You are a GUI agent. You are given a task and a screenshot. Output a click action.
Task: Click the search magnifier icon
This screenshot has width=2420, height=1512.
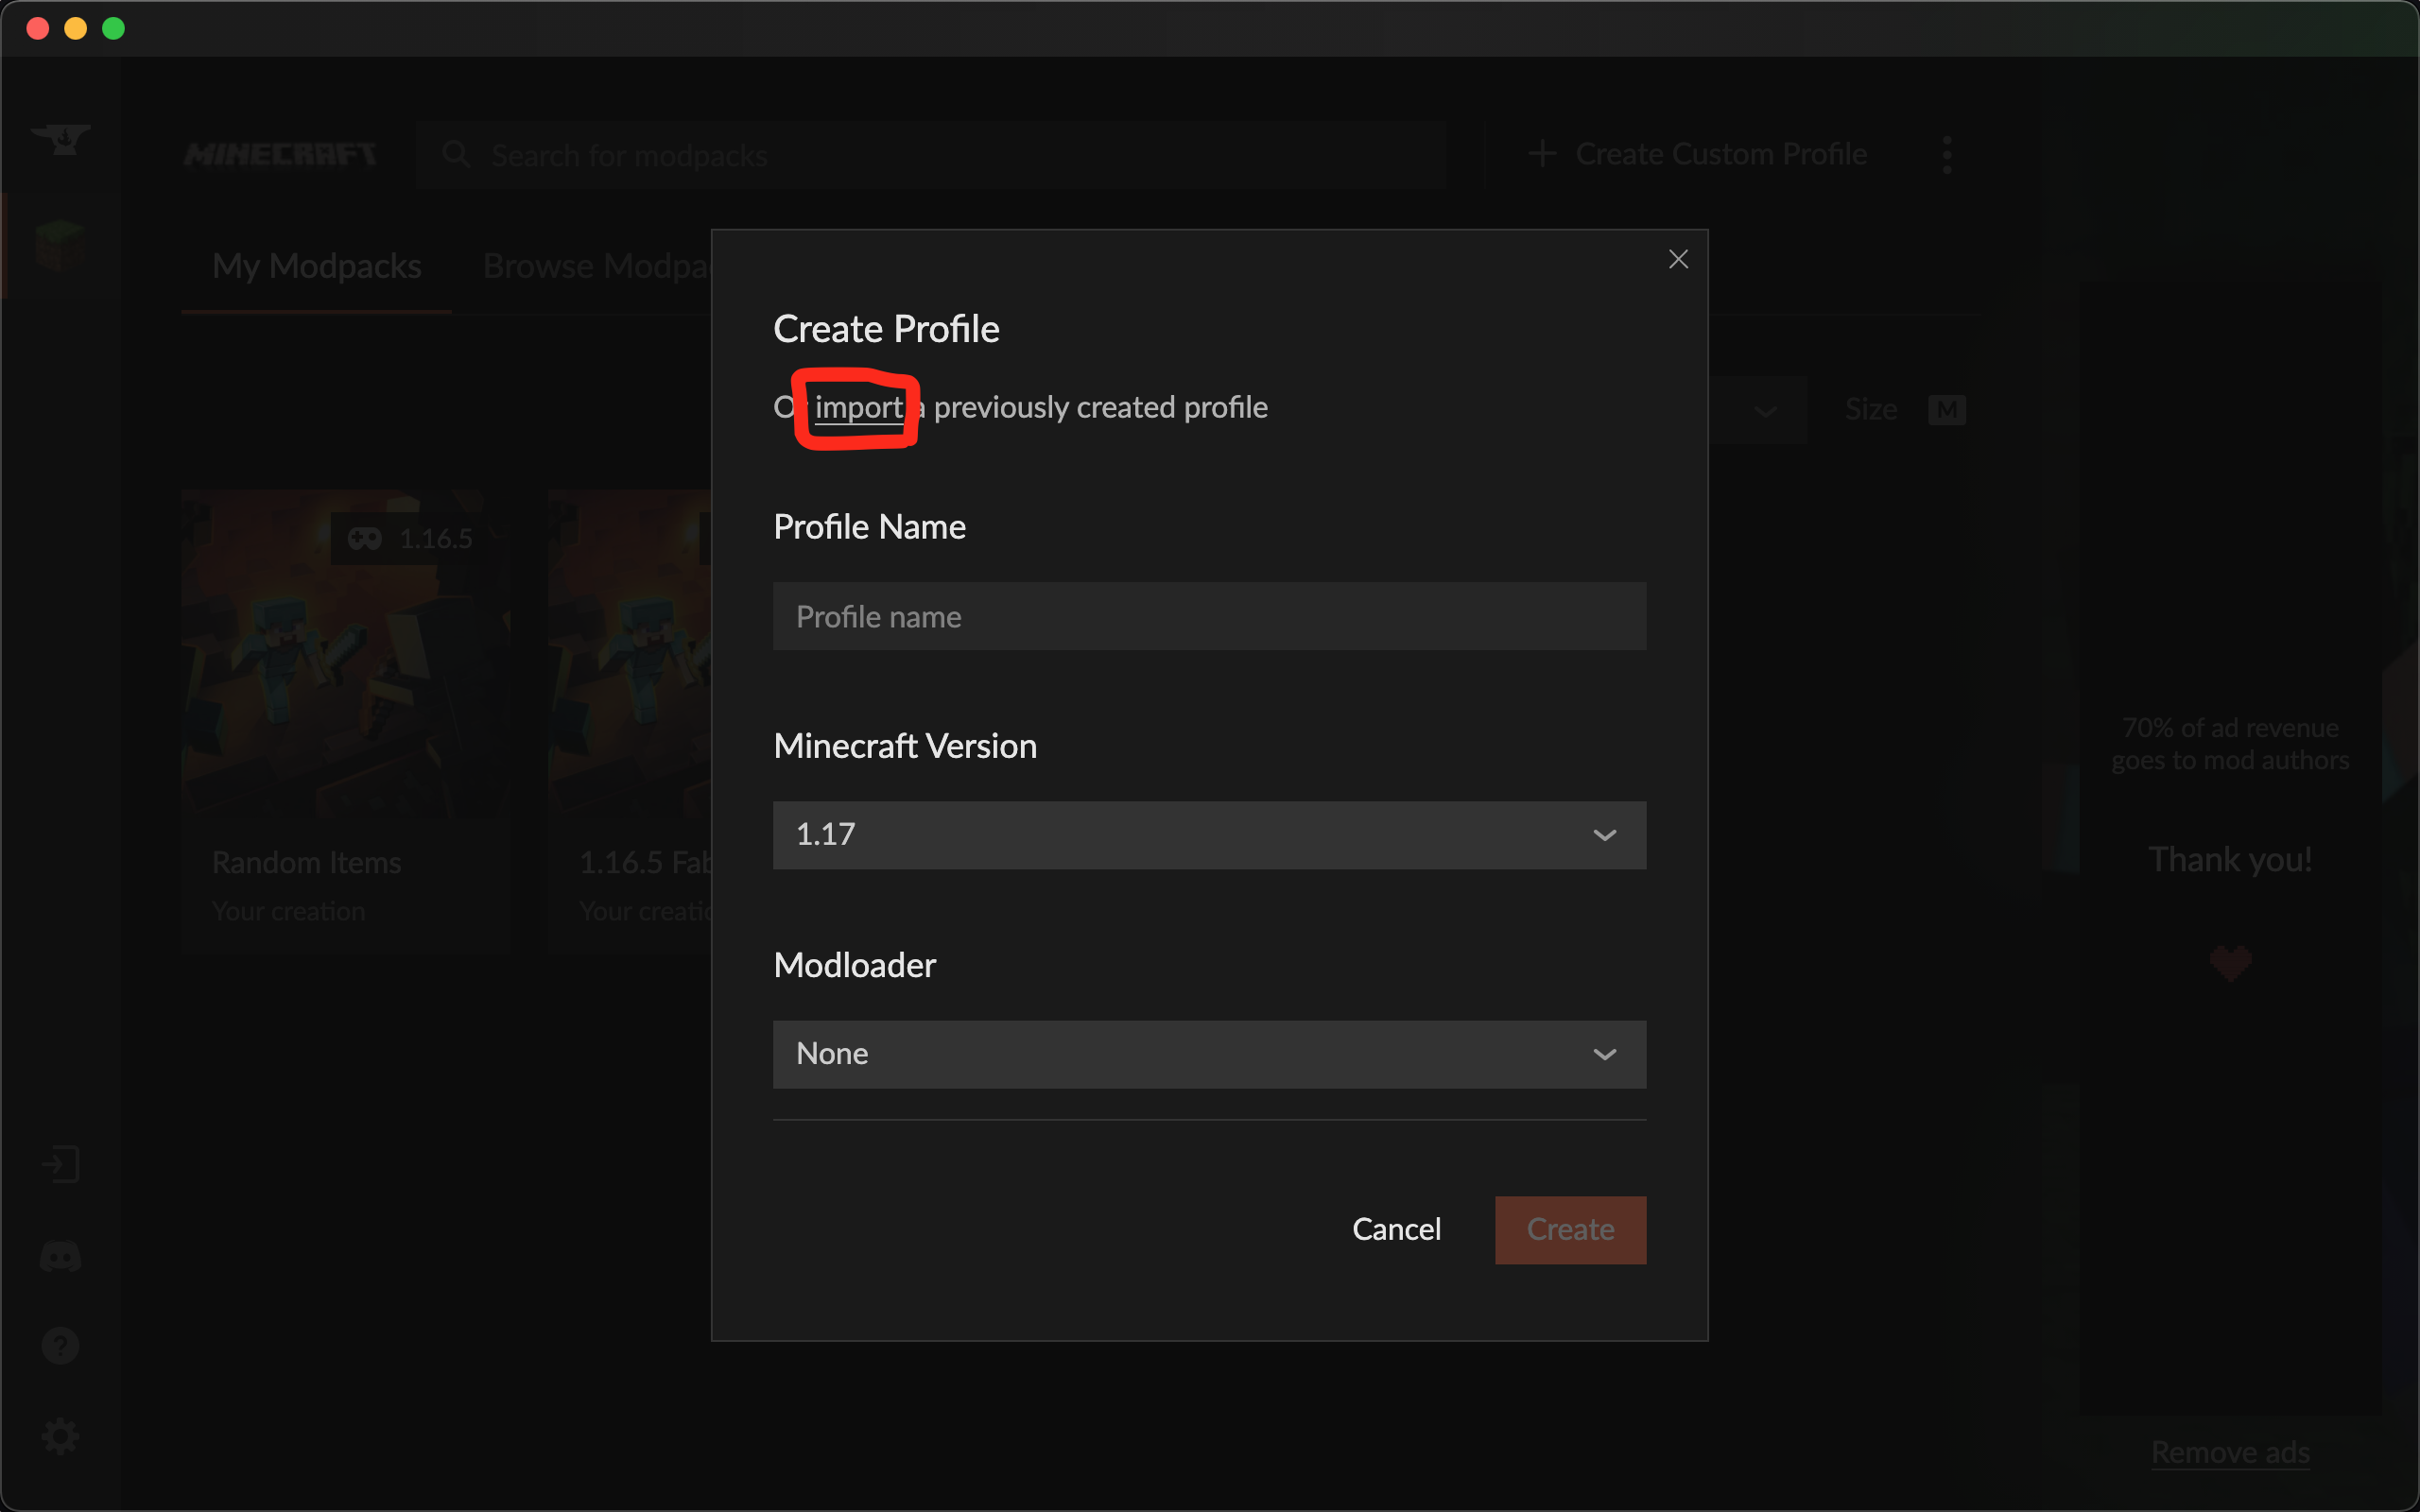tap(456, 154)
